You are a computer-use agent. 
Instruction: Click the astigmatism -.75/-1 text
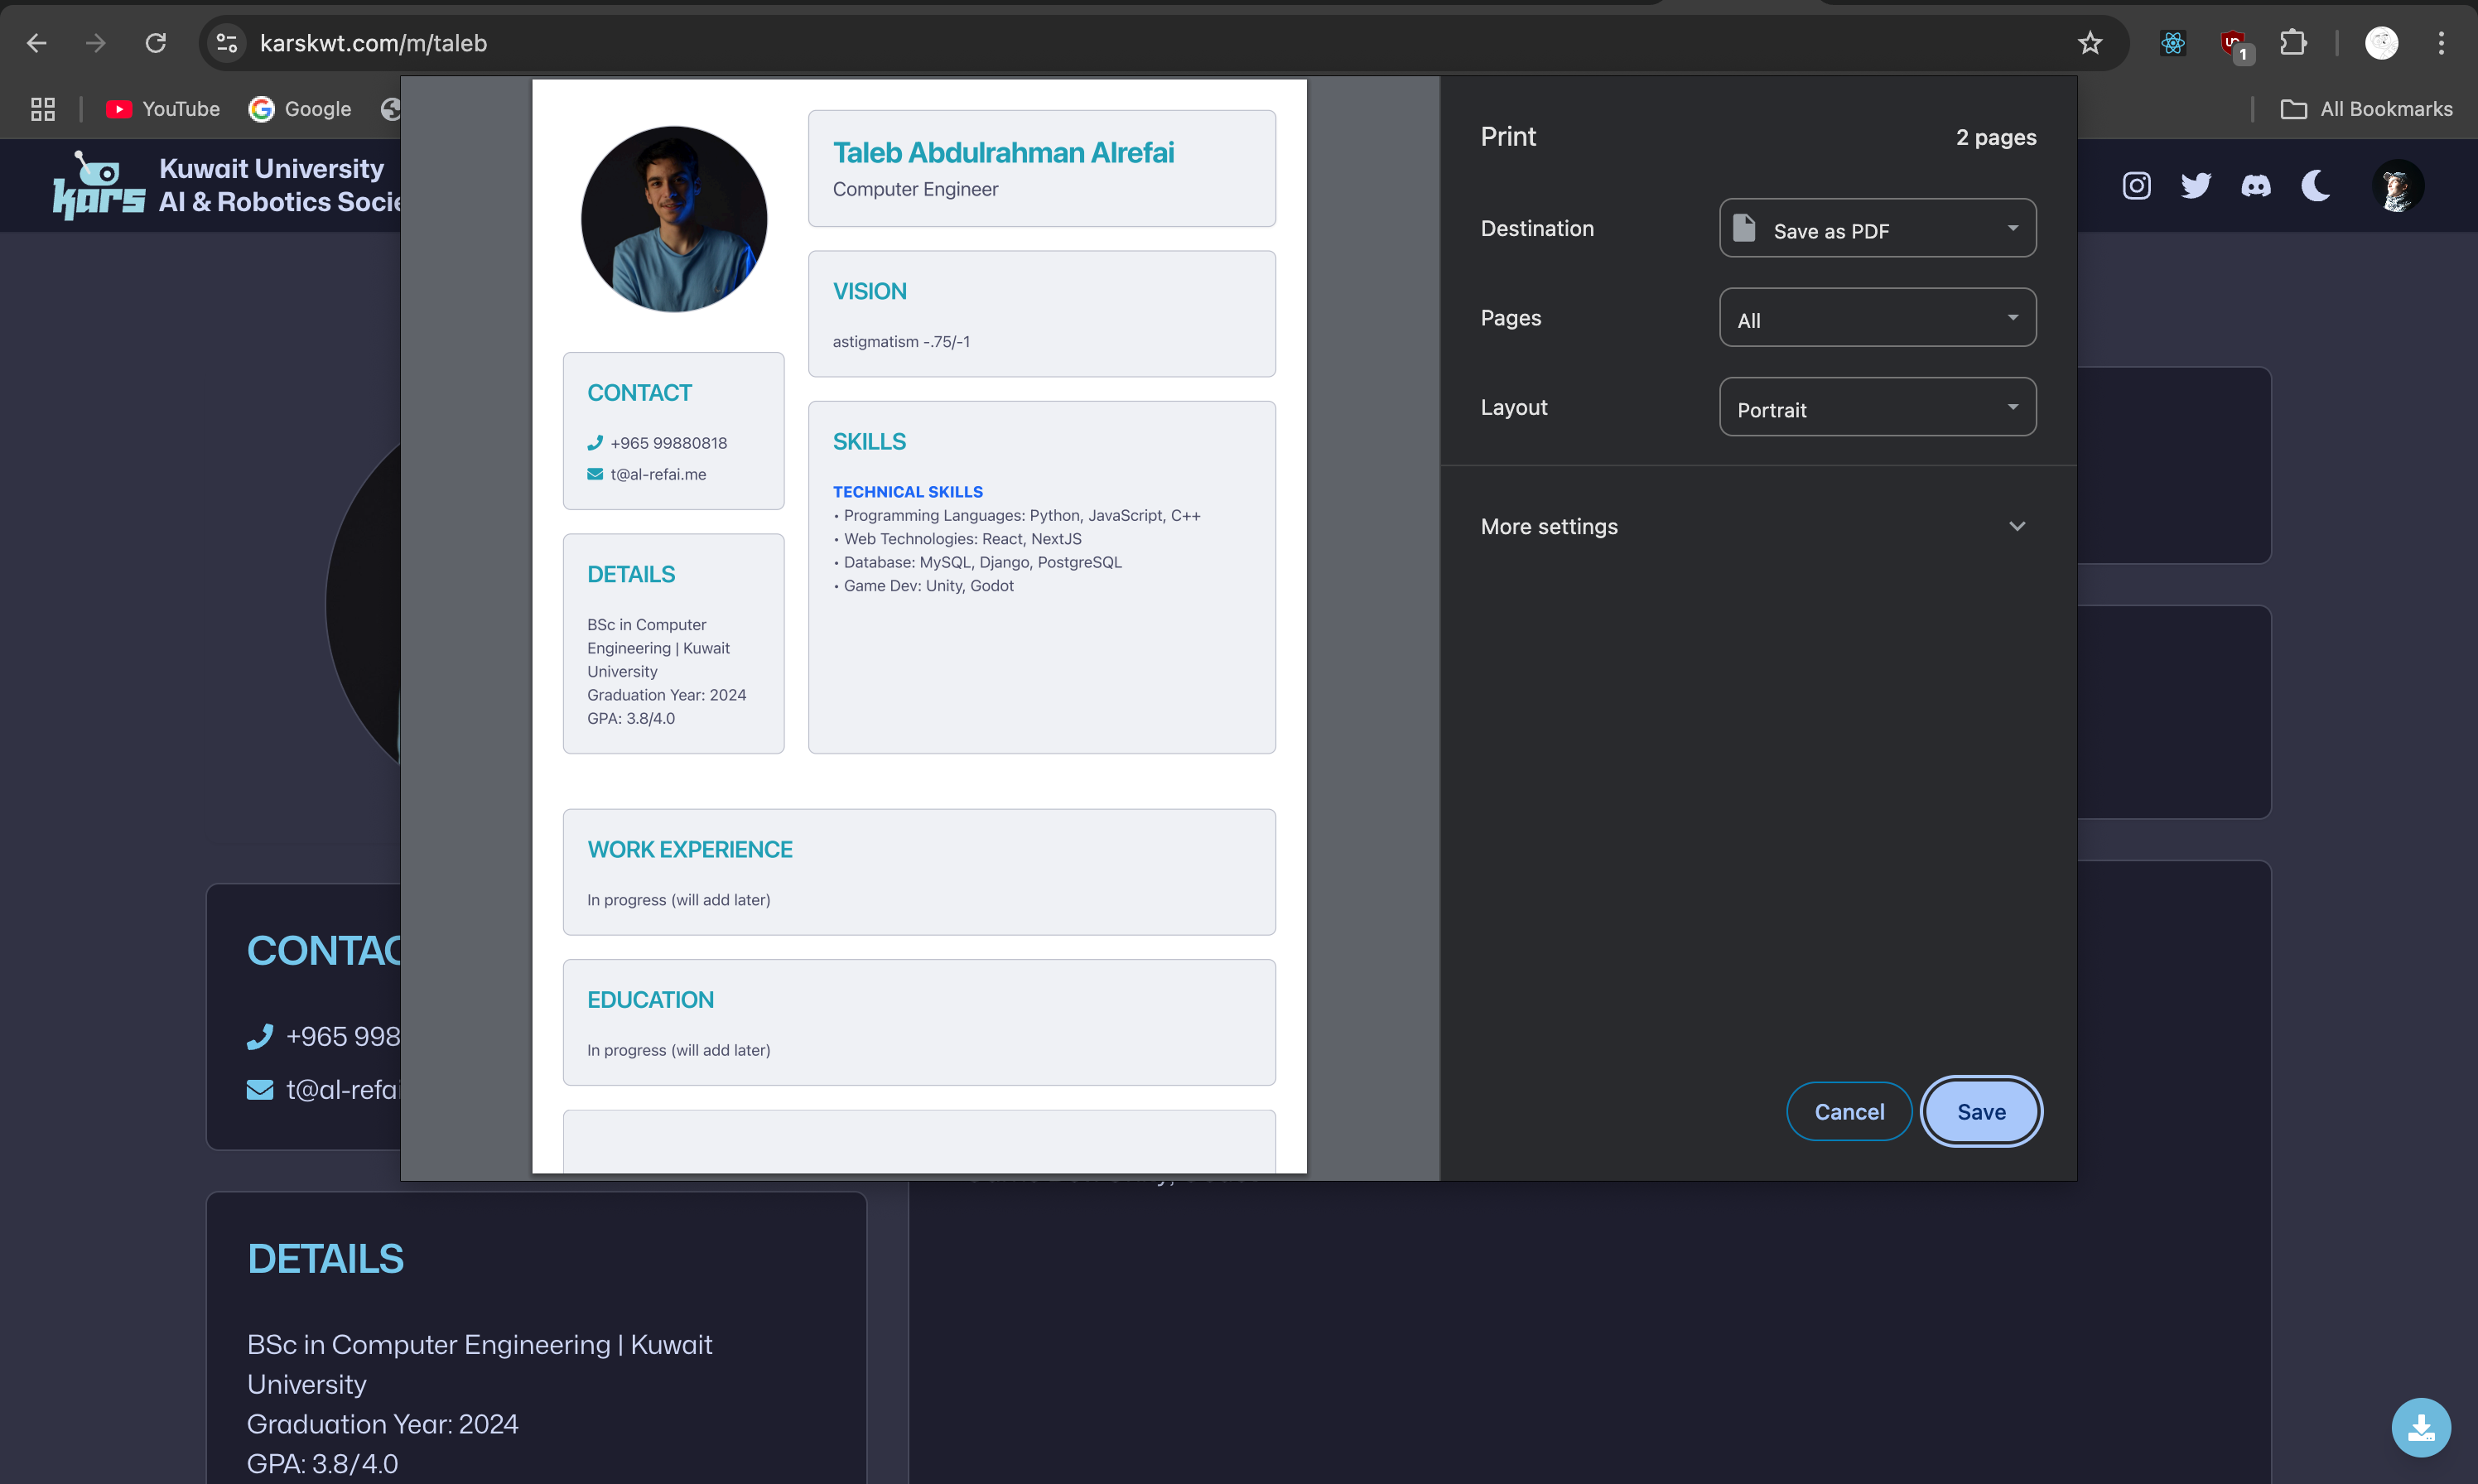tap(901, 342)
